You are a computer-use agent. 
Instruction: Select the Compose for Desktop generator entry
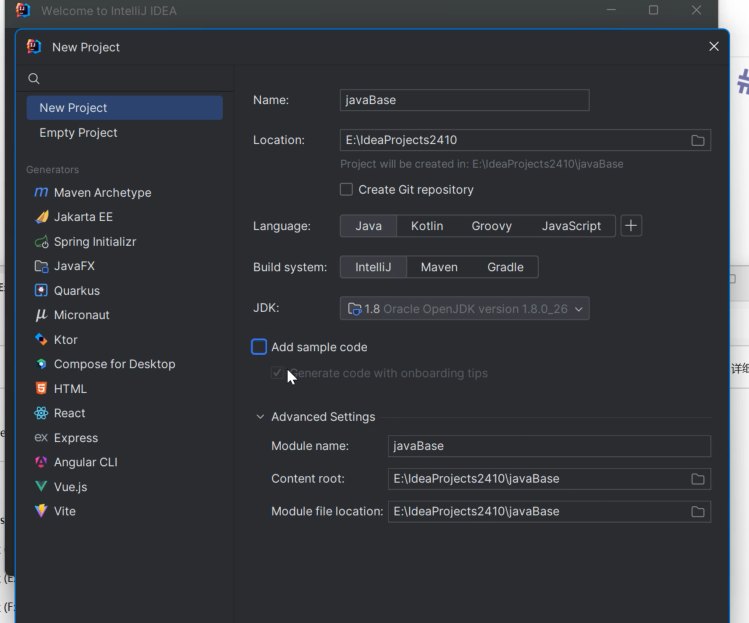click(125, 364)
